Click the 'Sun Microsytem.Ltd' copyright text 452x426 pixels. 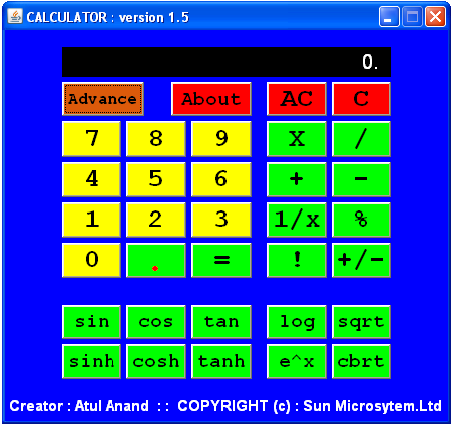[372, 406]
